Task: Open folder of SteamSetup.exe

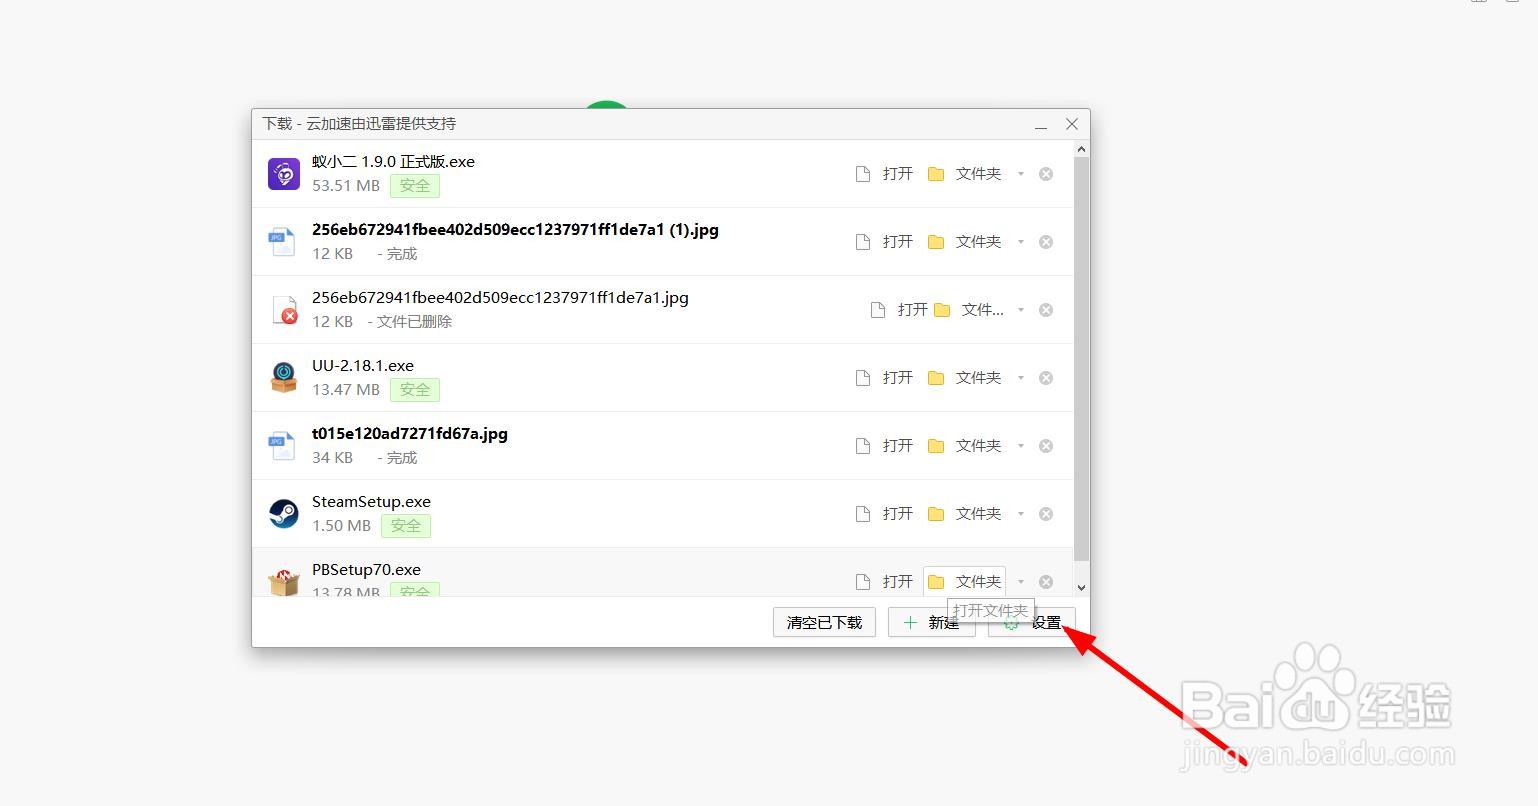Action: coord(965,514)
